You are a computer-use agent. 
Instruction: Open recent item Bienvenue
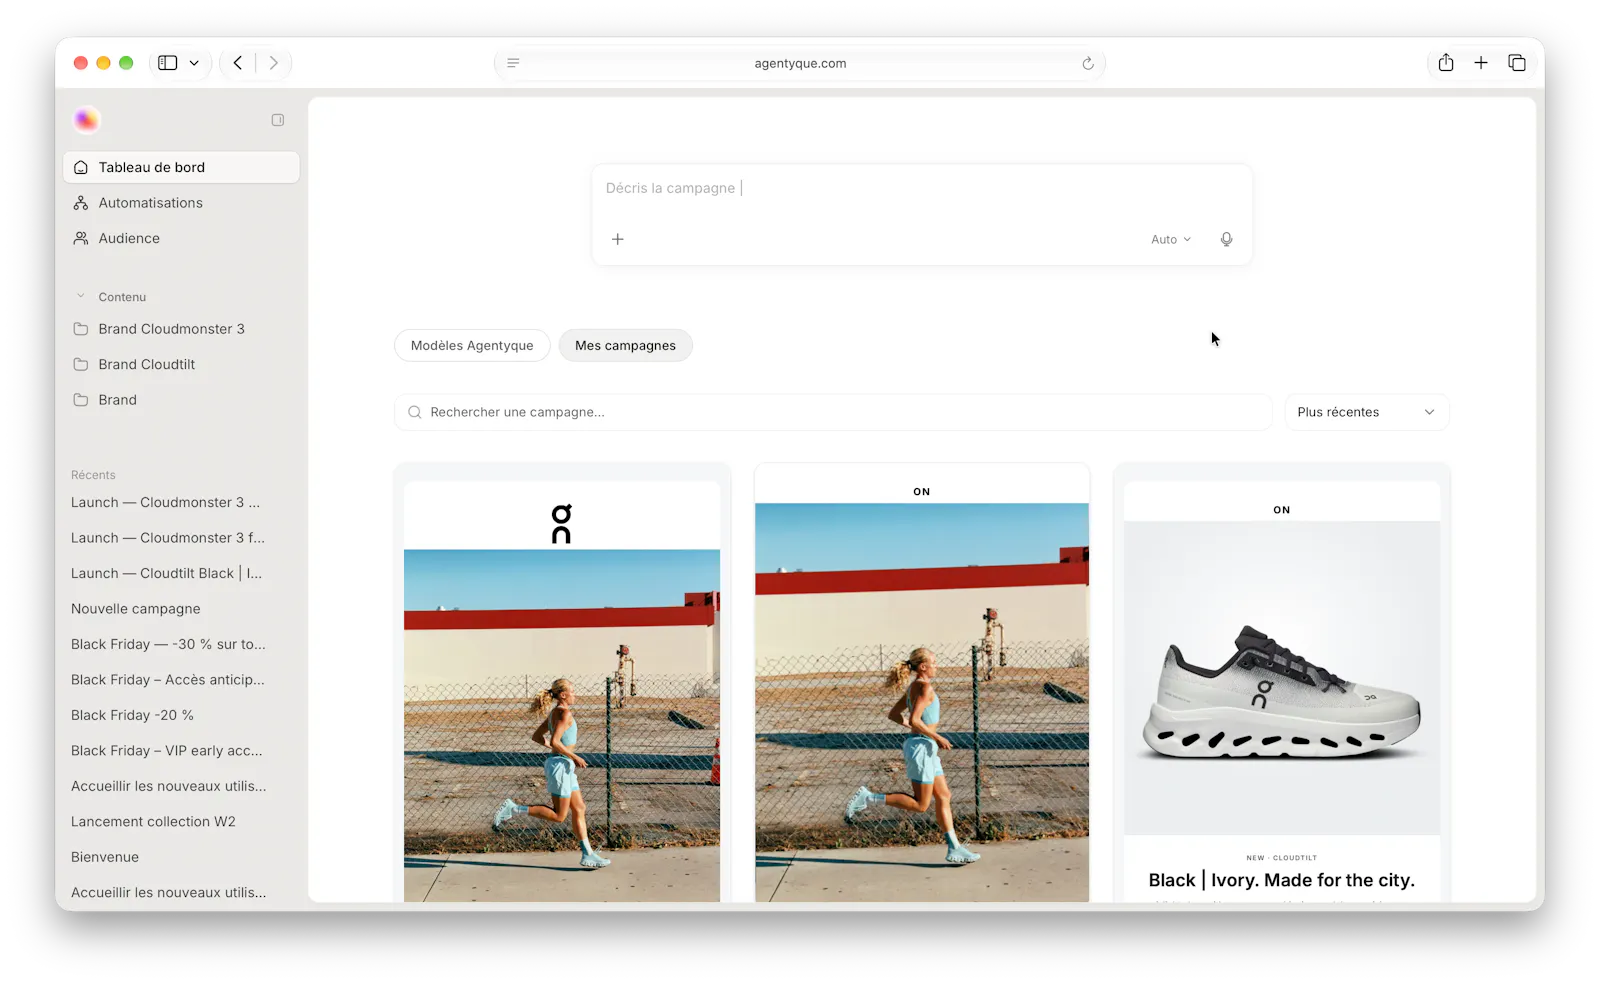(105, 857)
